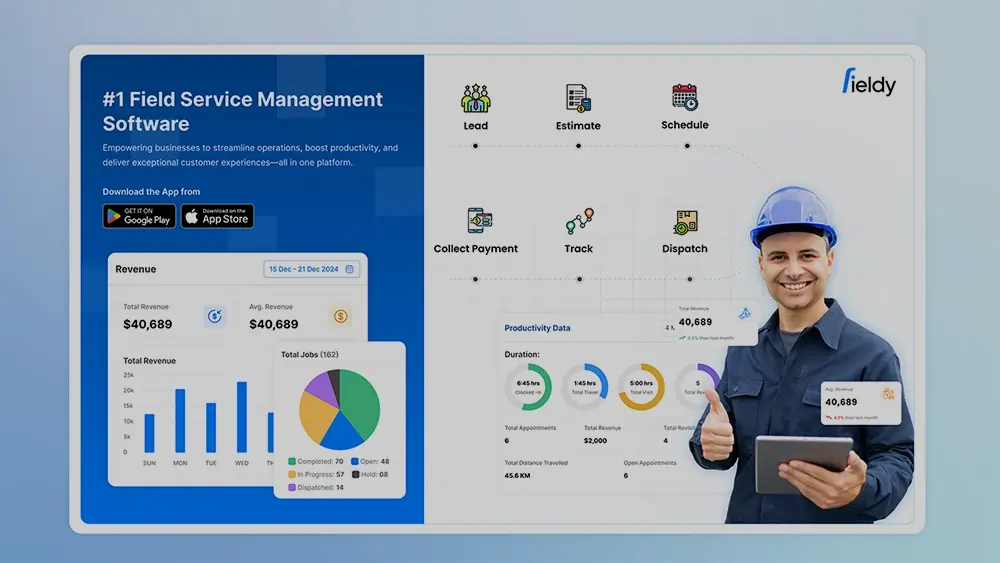The height and width of the screenshot is (563, 1000).
Task: Click the tablet held by the technician
Action: click(x=804, y=464)
